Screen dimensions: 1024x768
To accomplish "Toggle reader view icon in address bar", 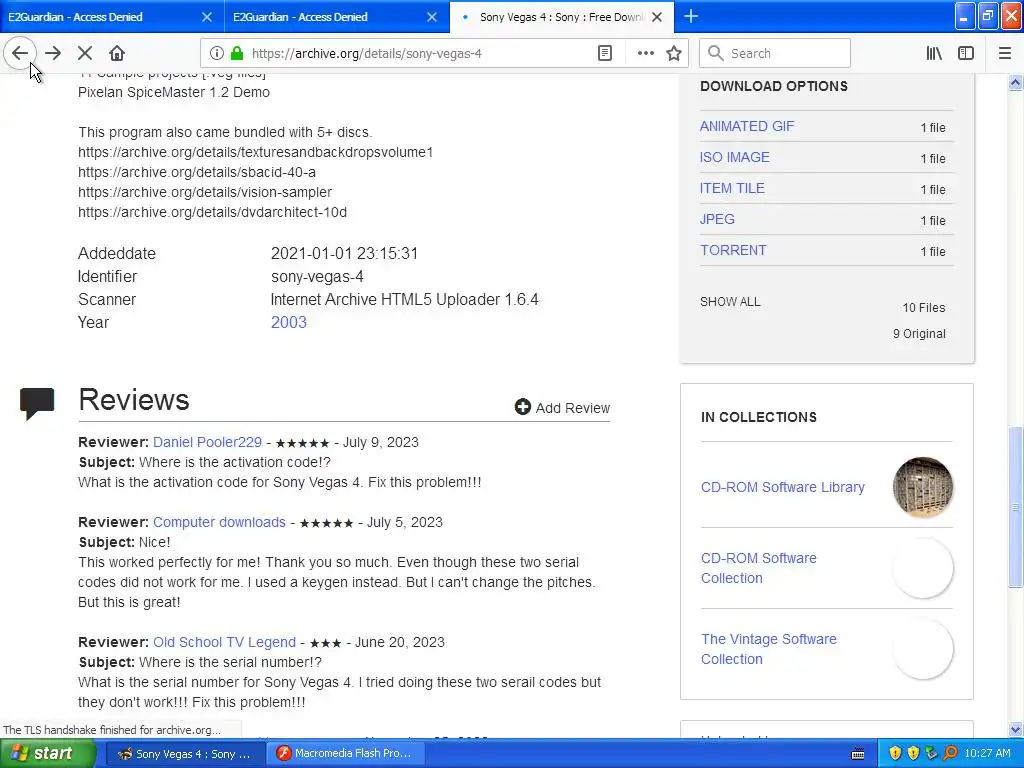I will coord(605,53).
